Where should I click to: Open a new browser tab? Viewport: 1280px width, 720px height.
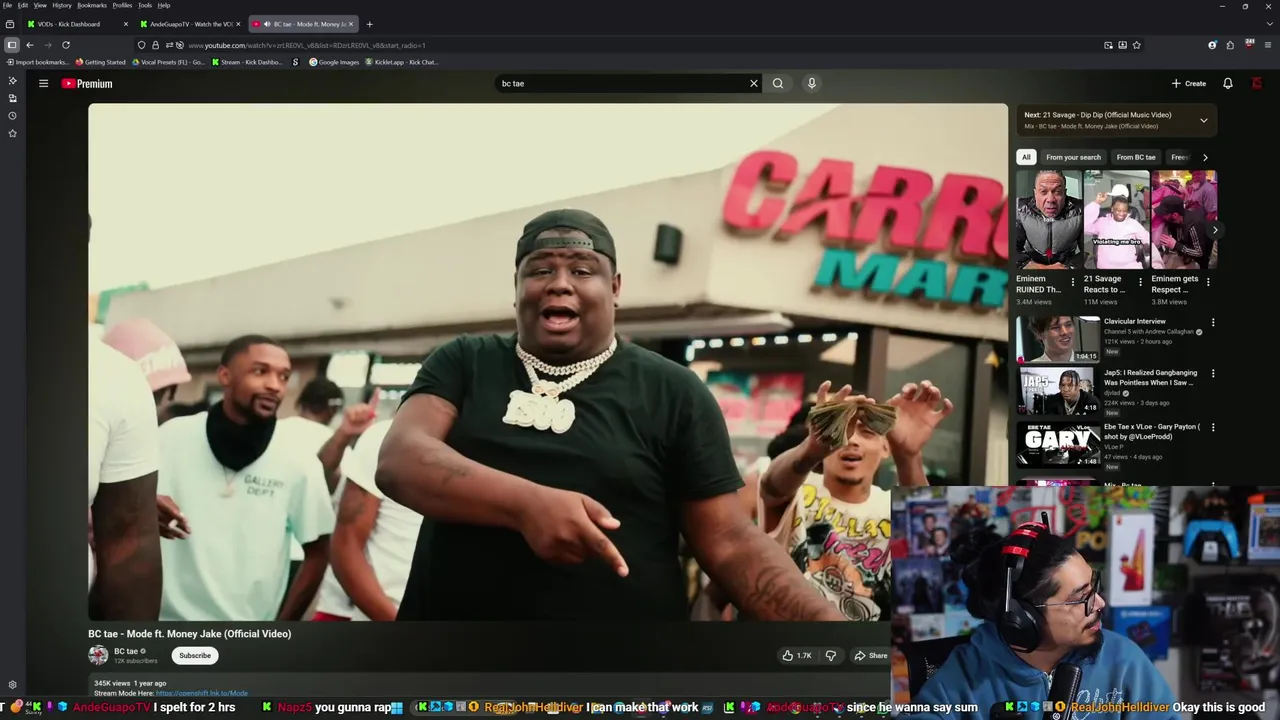click(369, 24)
